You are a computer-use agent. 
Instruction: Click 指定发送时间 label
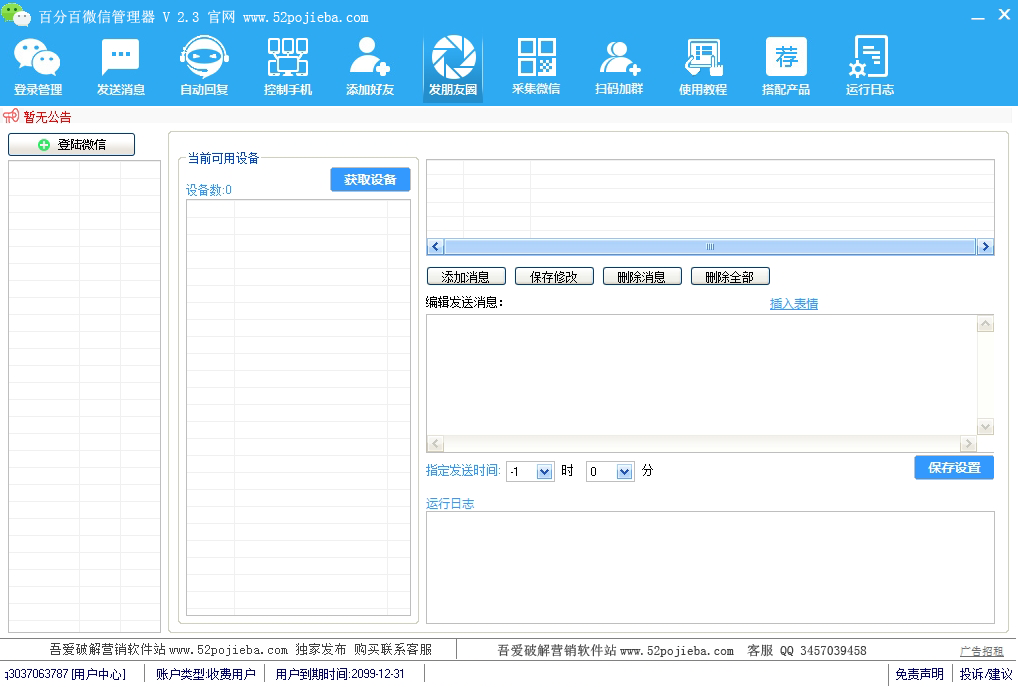coord(463,471)
